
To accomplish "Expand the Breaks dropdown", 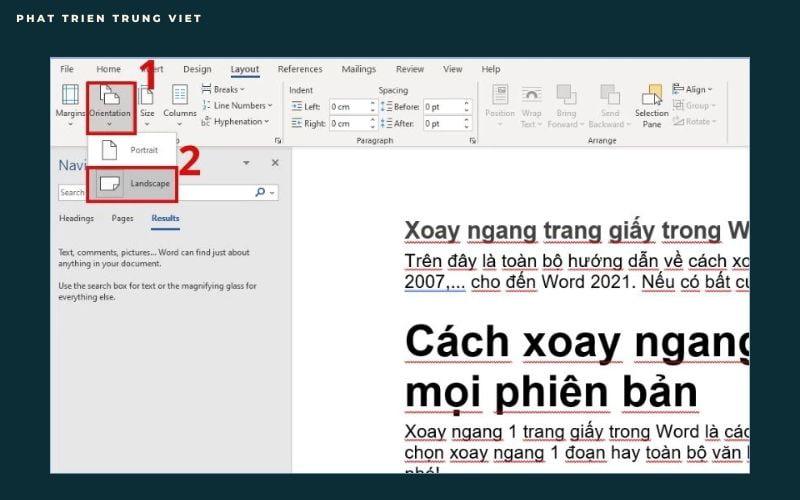I will (225, 89).
